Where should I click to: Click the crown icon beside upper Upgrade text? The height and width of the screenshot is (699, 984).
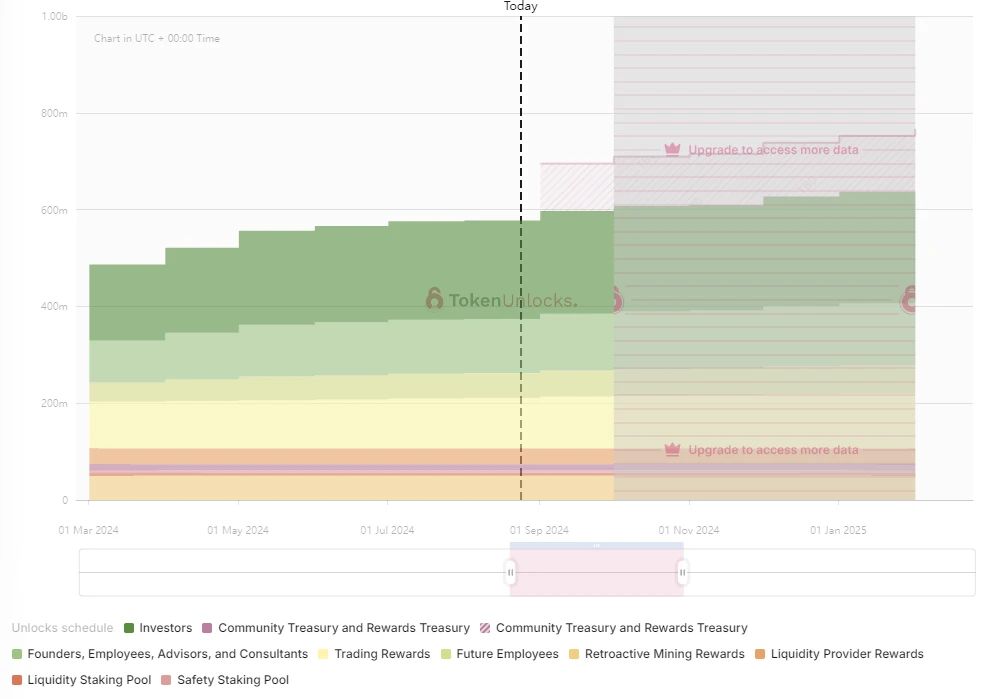[x=673, y=150]
